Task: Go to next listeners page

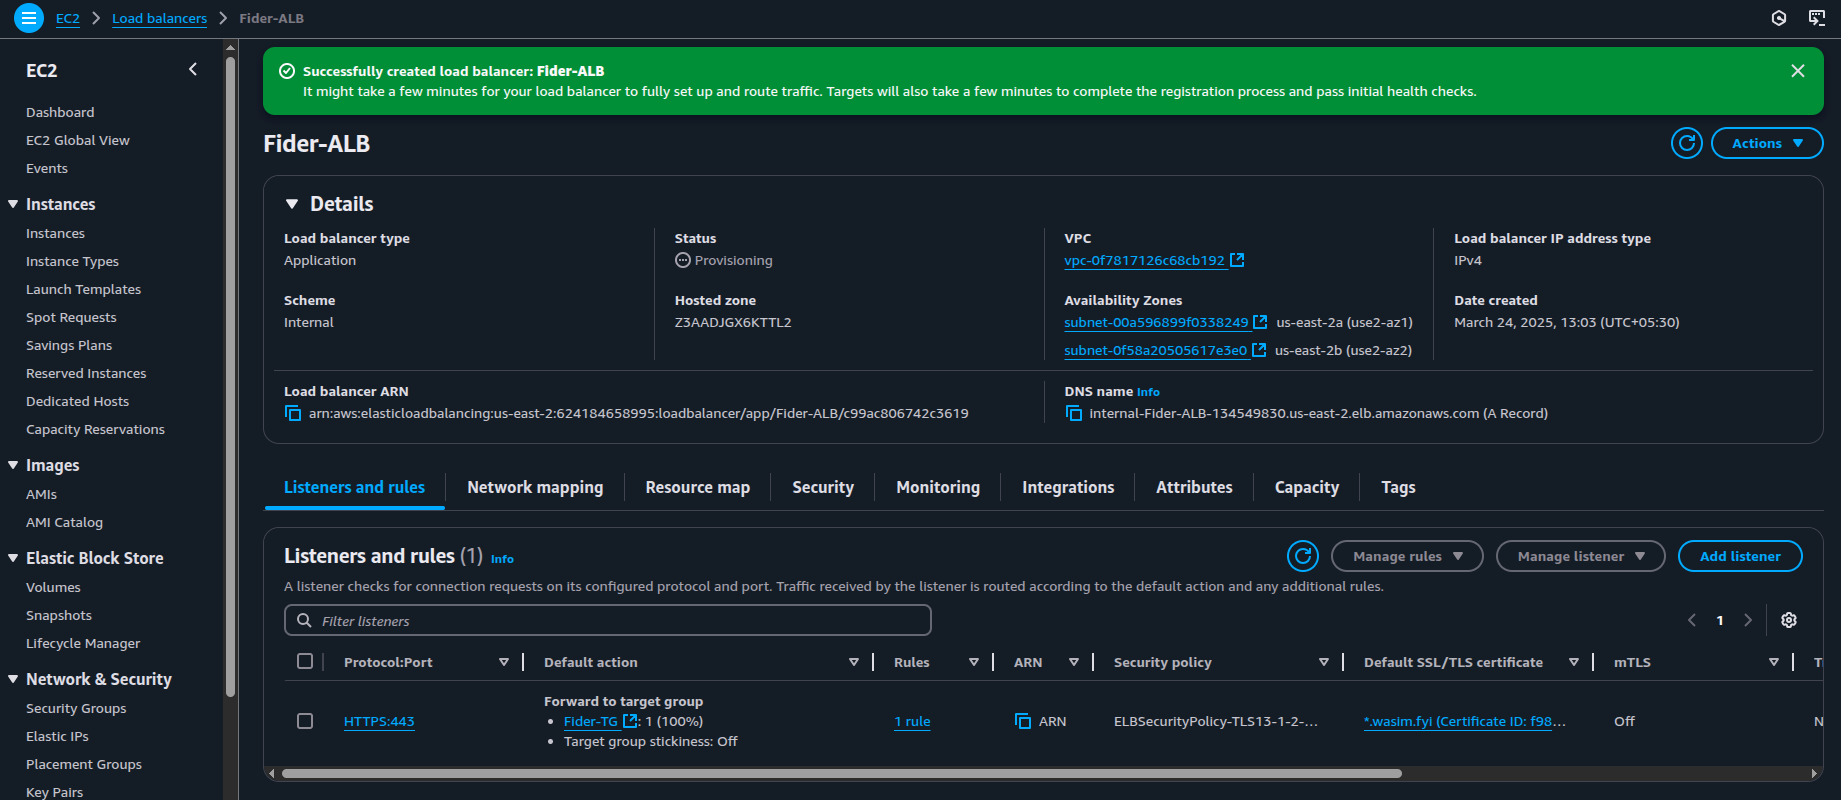Action: (1748, 620)
